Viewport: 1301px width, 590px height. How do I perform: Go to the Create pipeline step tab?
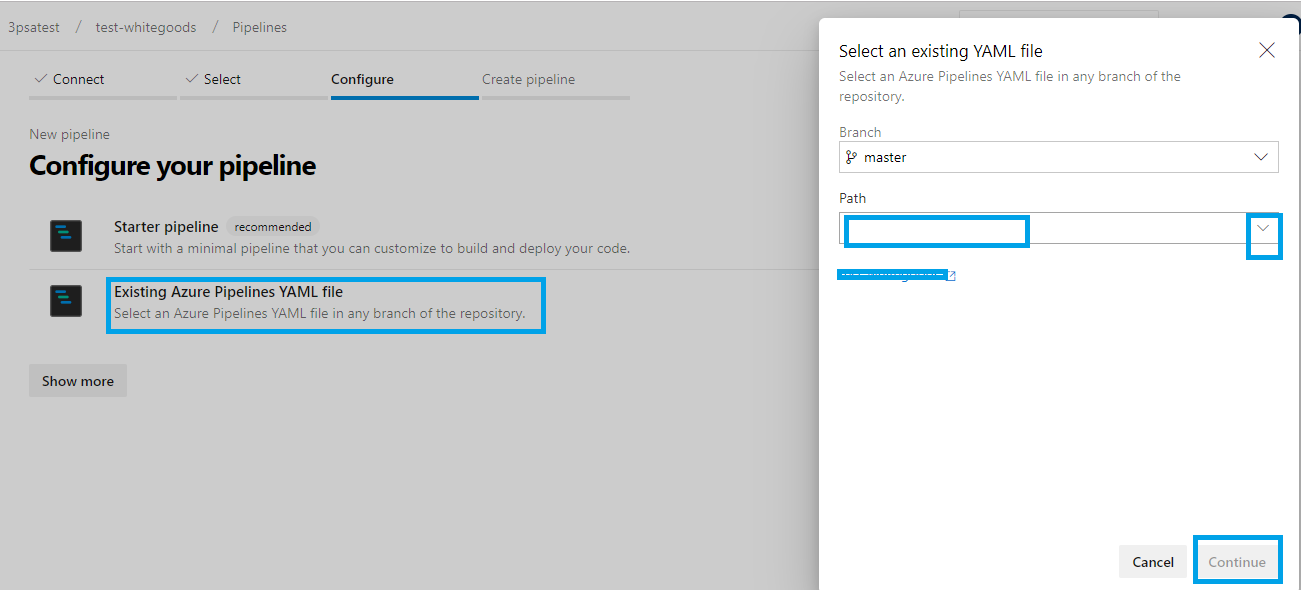tap(528, 79)
